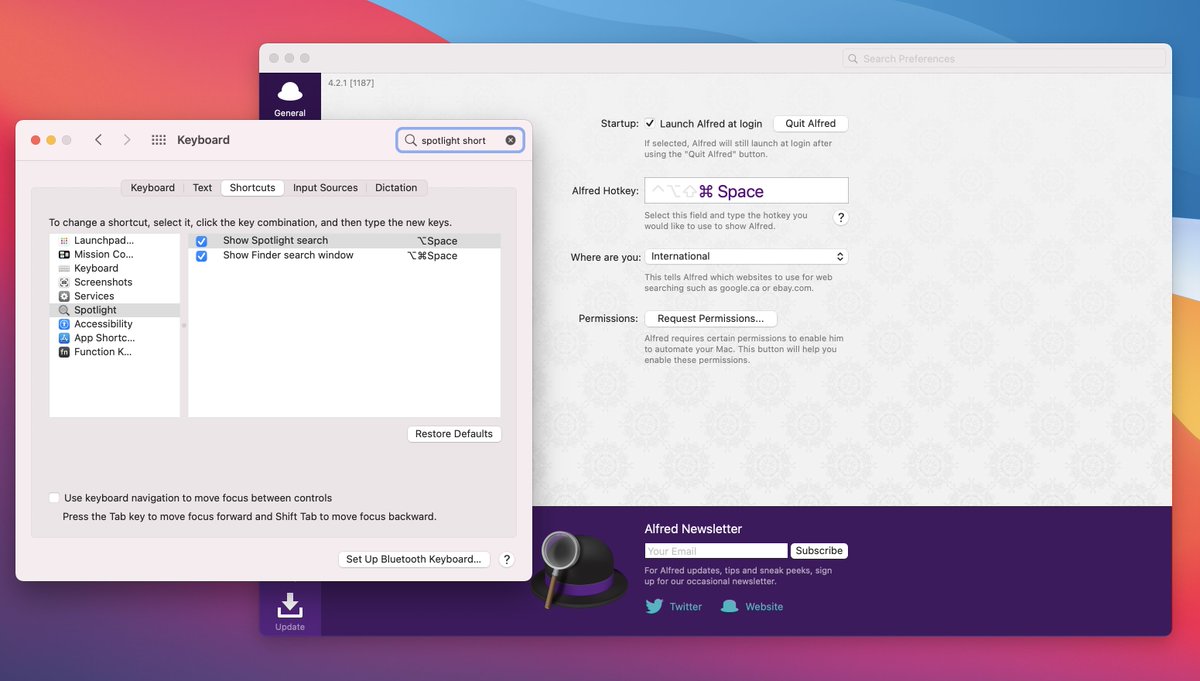Select Mission Control category icon

point(64,255)
